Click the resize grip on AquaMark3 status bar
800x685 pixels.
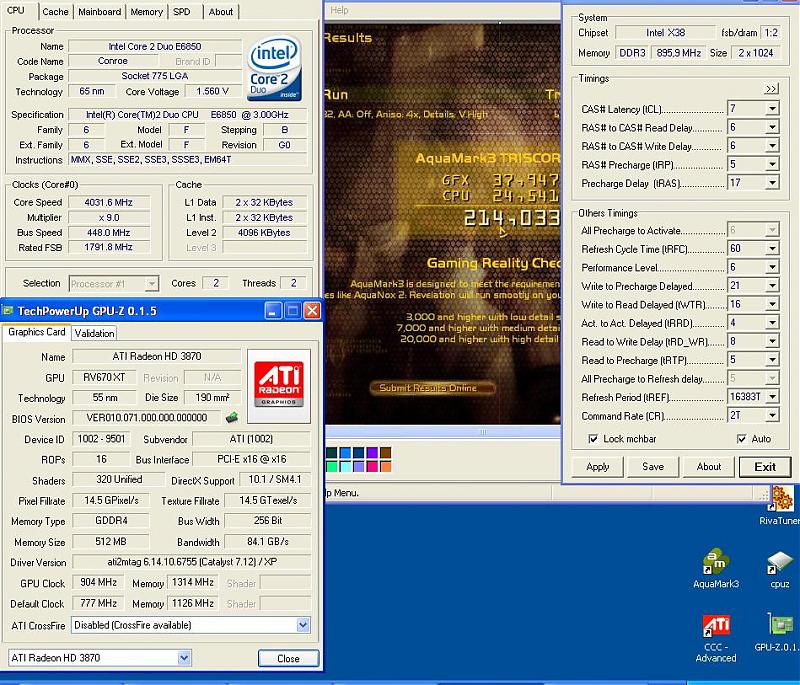tap(763, 494)
